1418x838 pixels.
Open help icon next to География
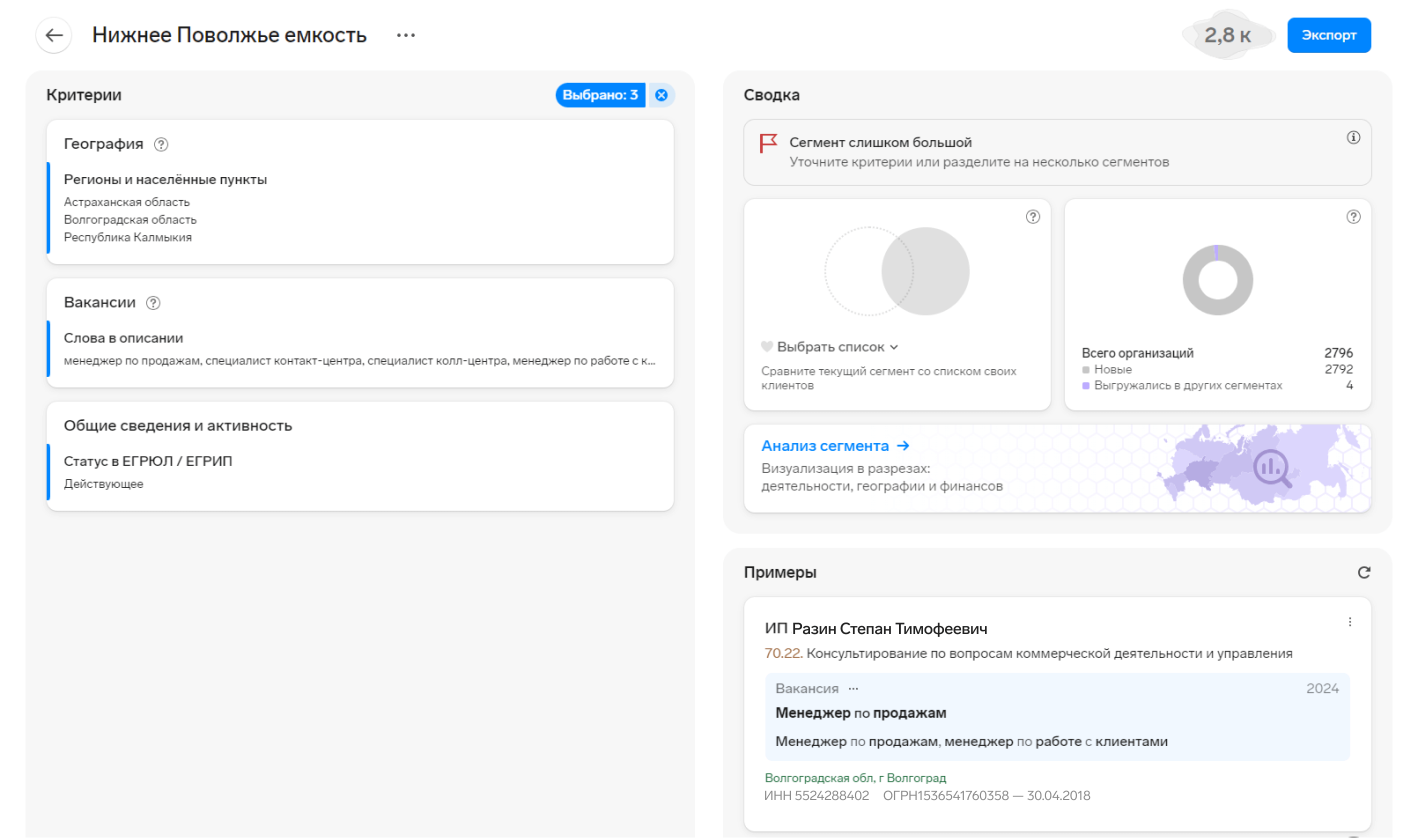161,144
